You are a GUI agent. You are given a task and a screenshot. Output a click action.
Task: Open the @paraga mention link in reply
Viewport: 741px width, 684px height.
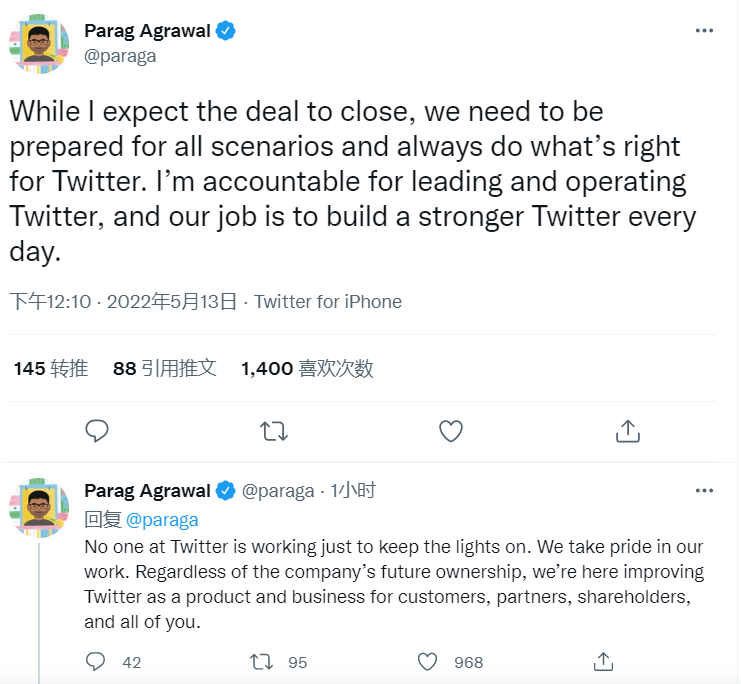tap(162, 520)
